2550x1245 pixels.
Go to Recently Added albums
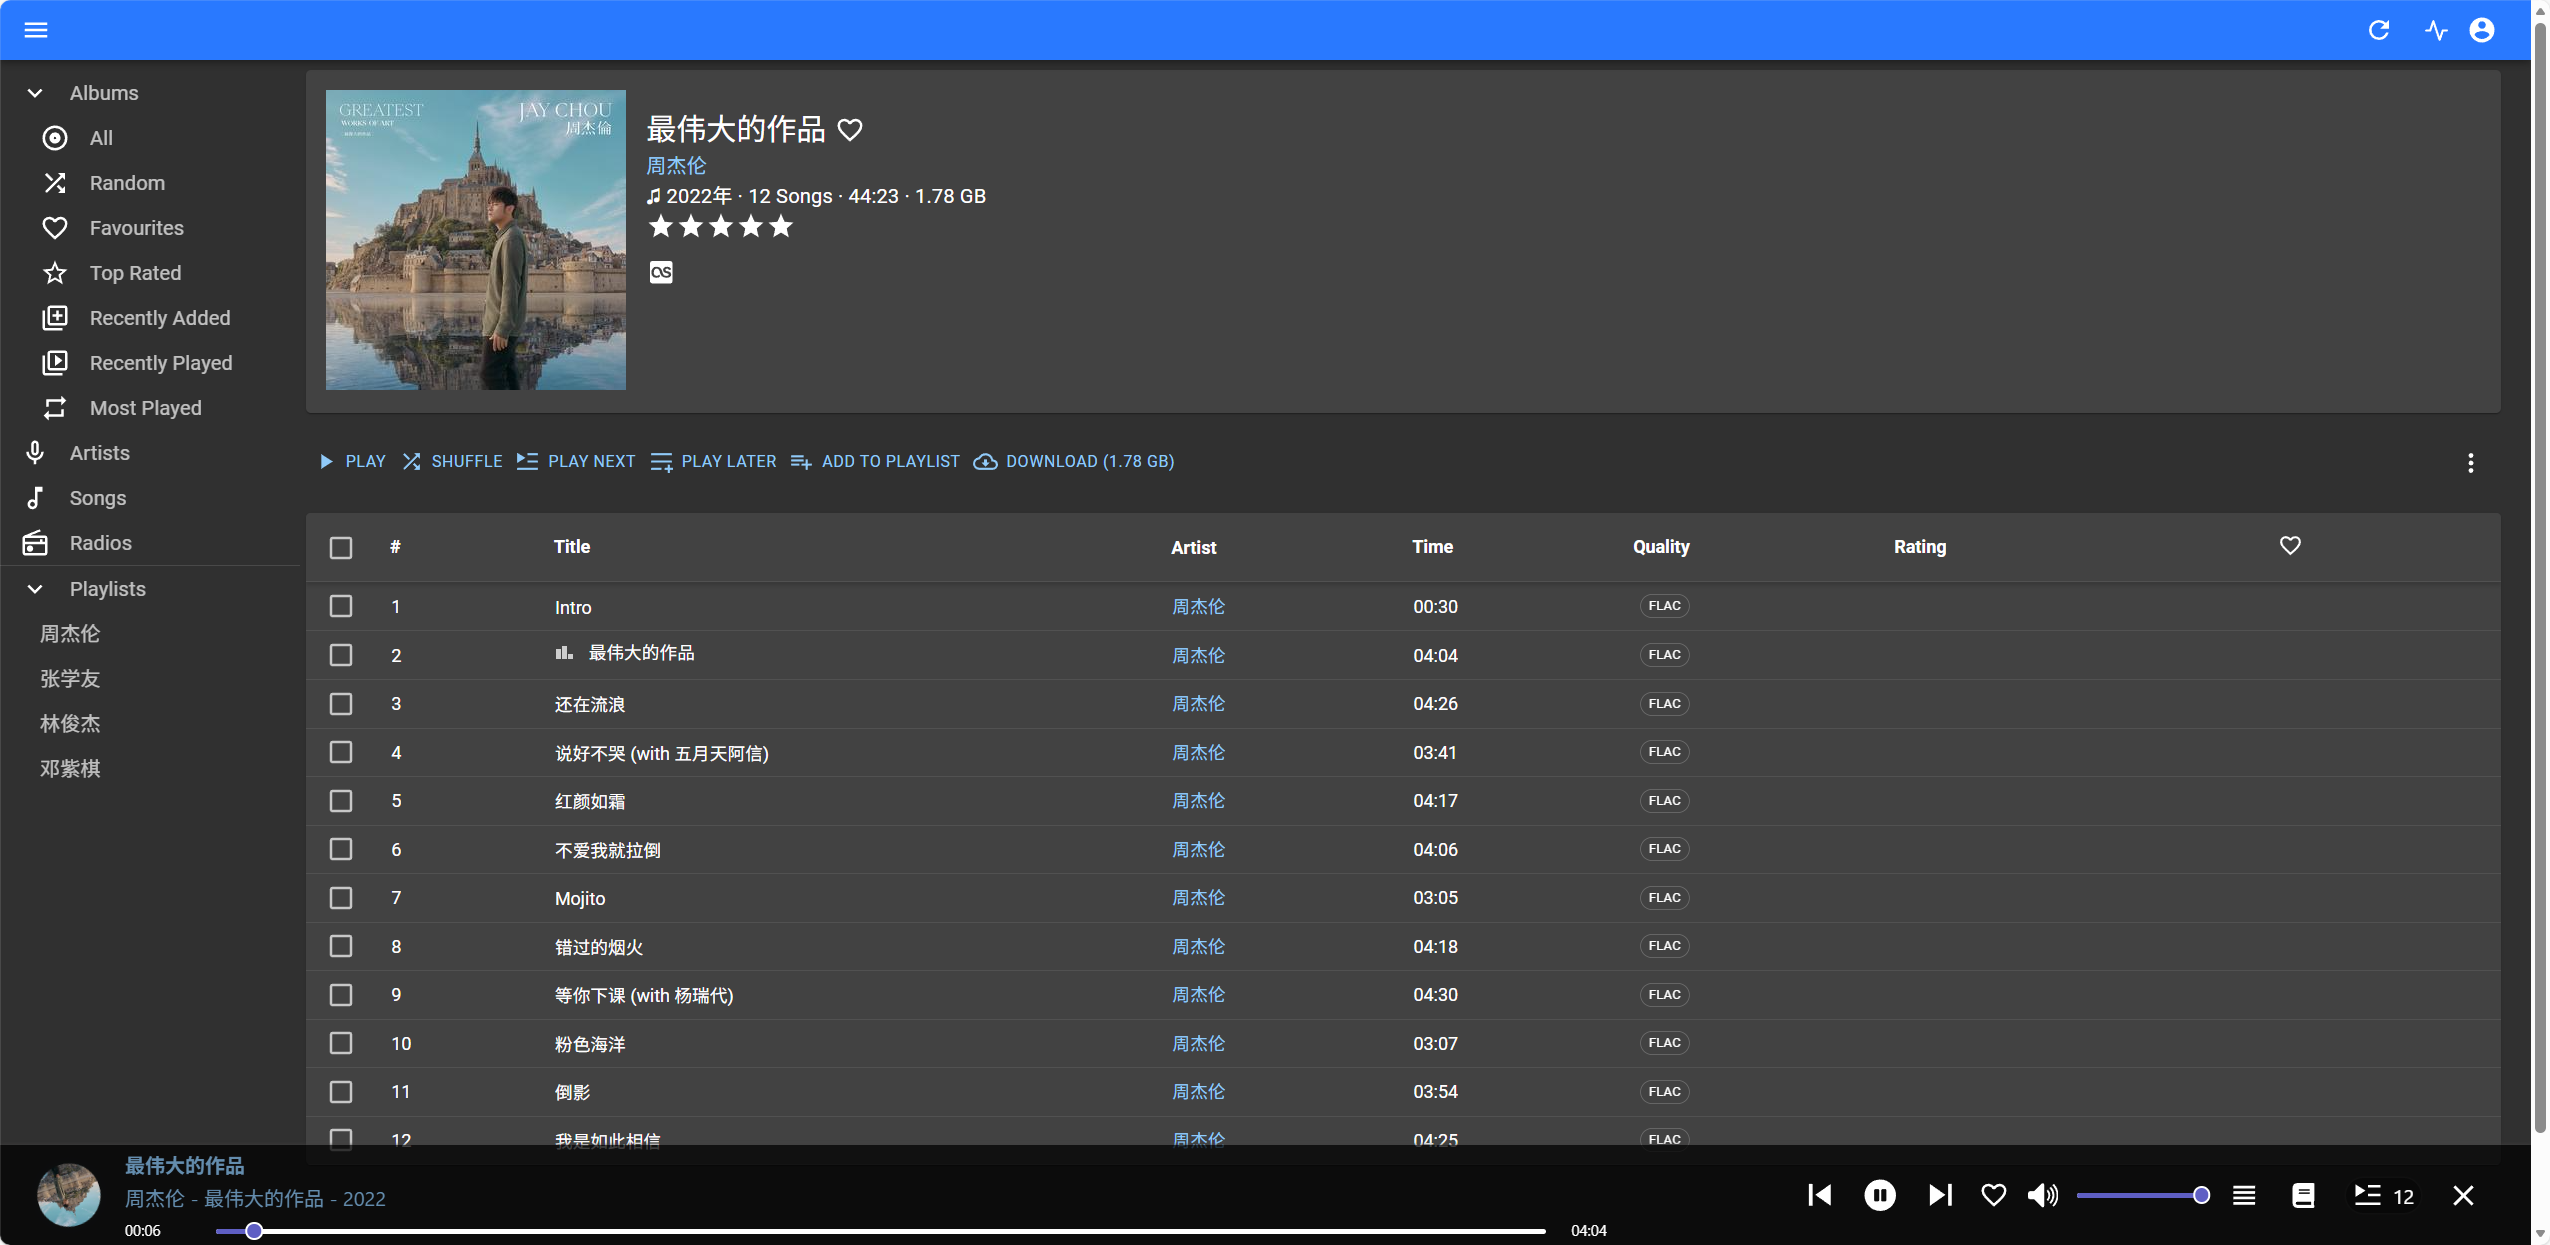(160, 318)
